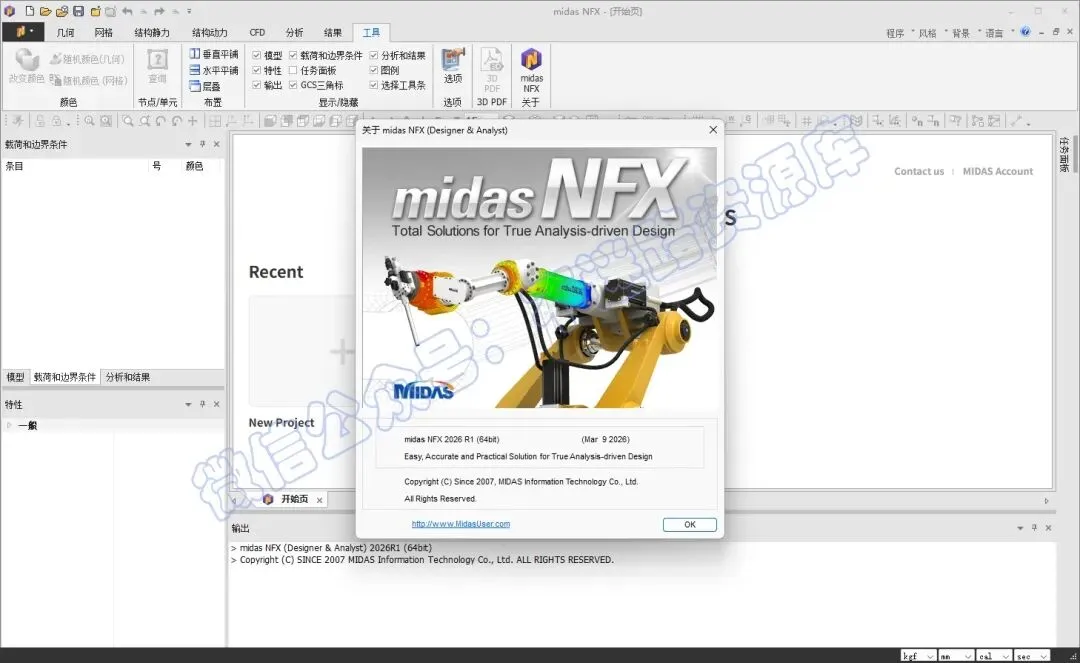Click 随机颜色(网格) random mesh color
This screenshot has width=1080, height=663.
(x=89, y=80)
